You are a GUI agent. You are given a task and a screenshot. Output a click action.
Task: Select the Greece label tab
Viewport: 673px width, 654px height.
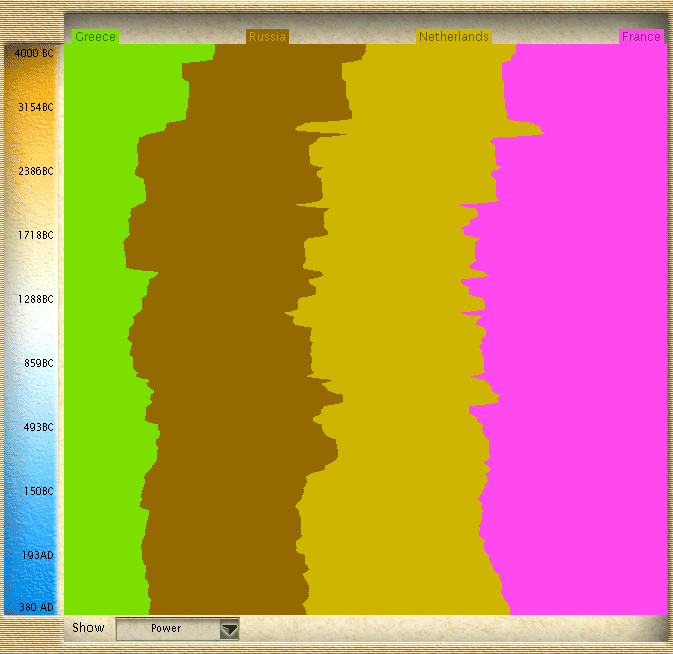[x=95, y=37]
